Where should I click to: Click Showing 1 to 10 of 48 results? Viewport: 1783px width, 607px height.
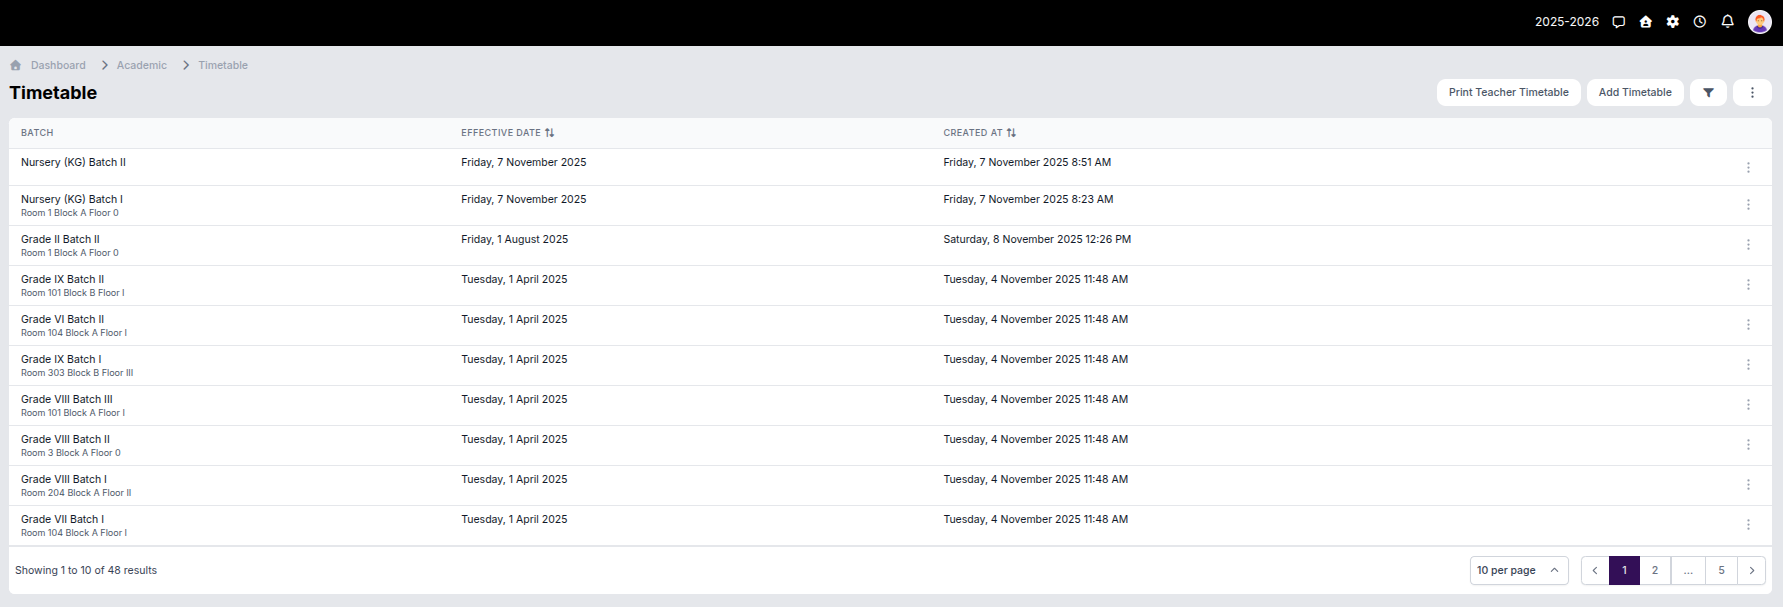pyautogui.click(x=86, y=570)
